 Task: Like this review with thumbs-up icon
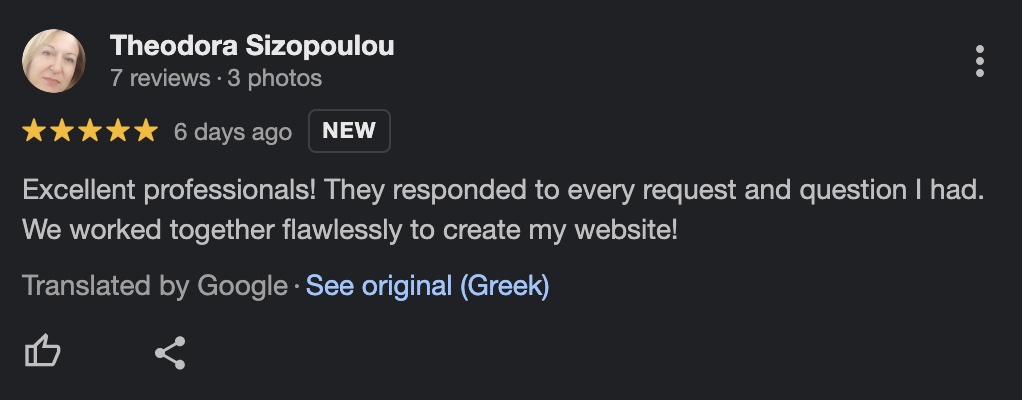[x=42, y=351]
